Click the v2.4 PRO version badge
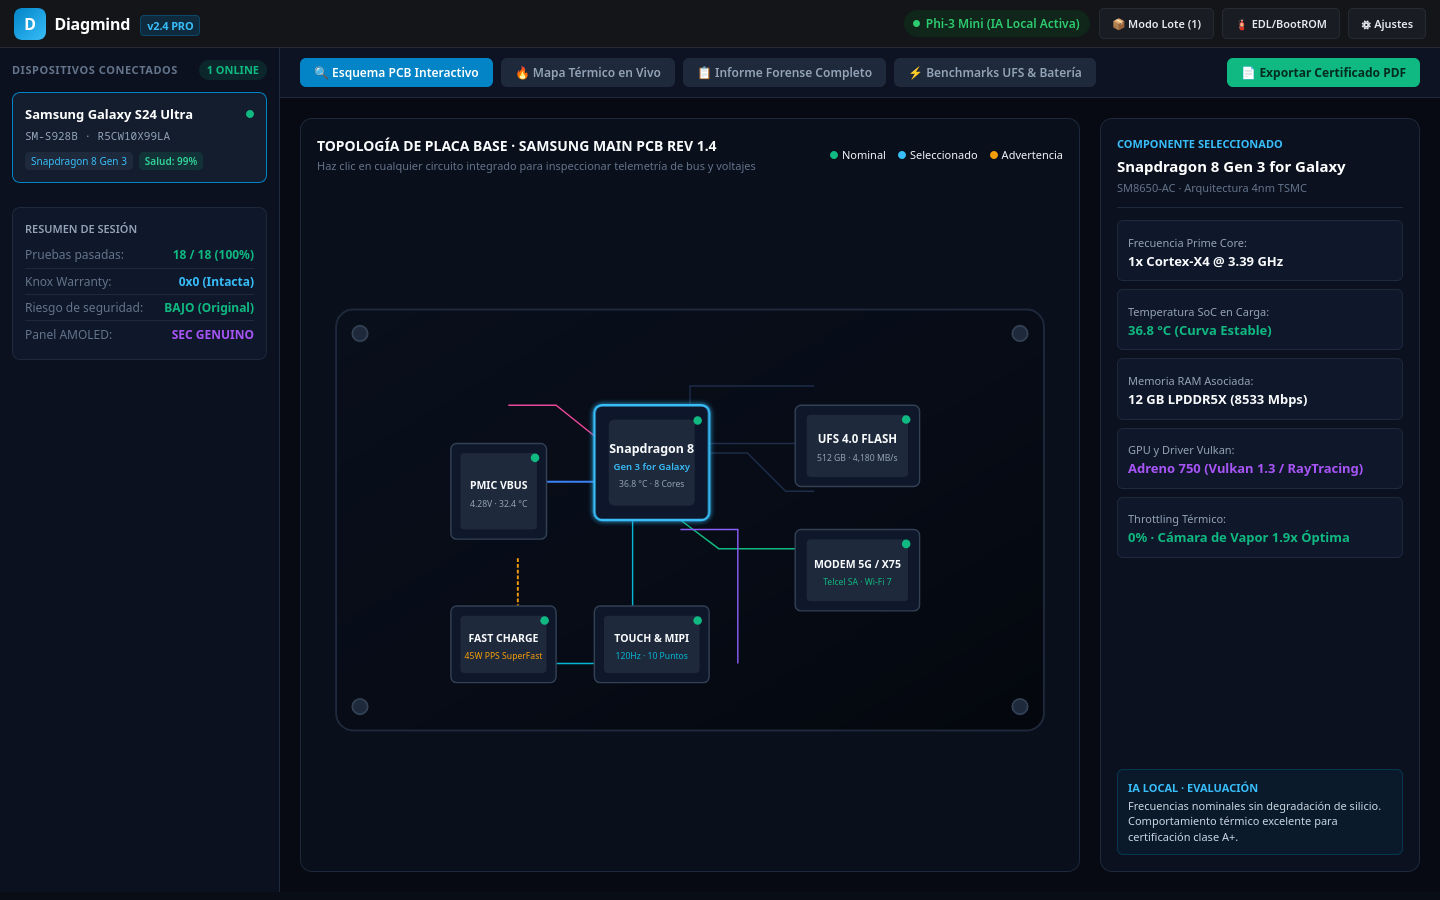 (170, 26)
